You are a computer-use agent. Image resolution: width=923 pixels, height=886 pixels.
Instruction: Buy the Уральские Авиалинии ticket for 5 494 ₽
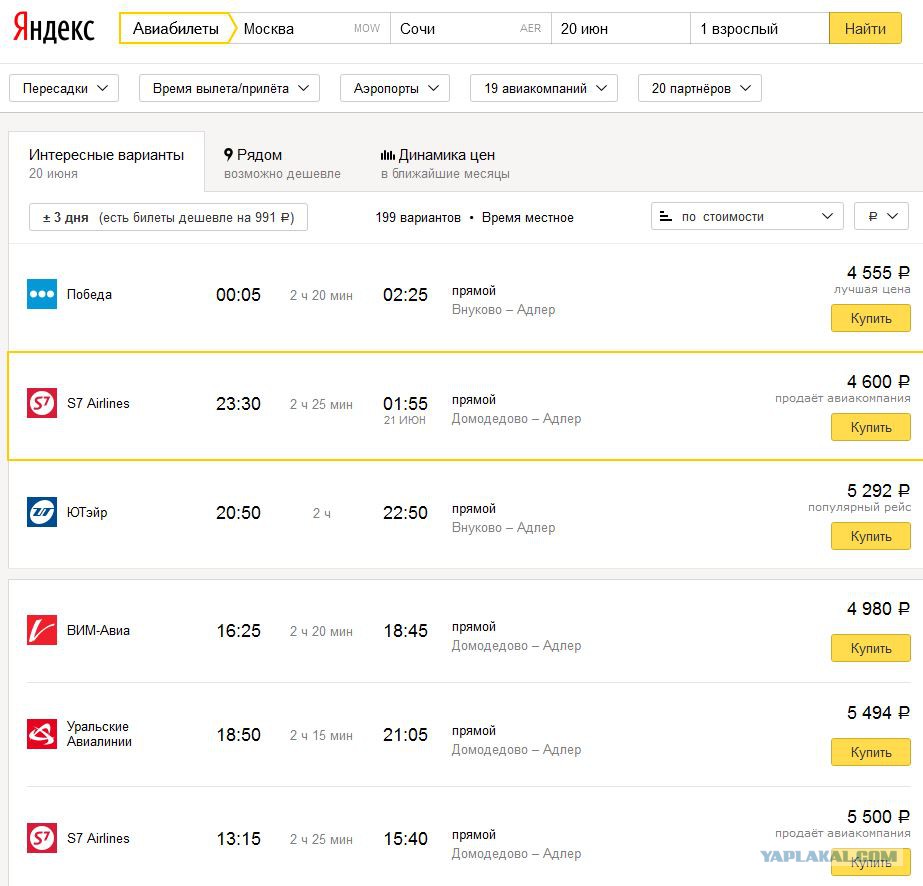click(871, 752)
